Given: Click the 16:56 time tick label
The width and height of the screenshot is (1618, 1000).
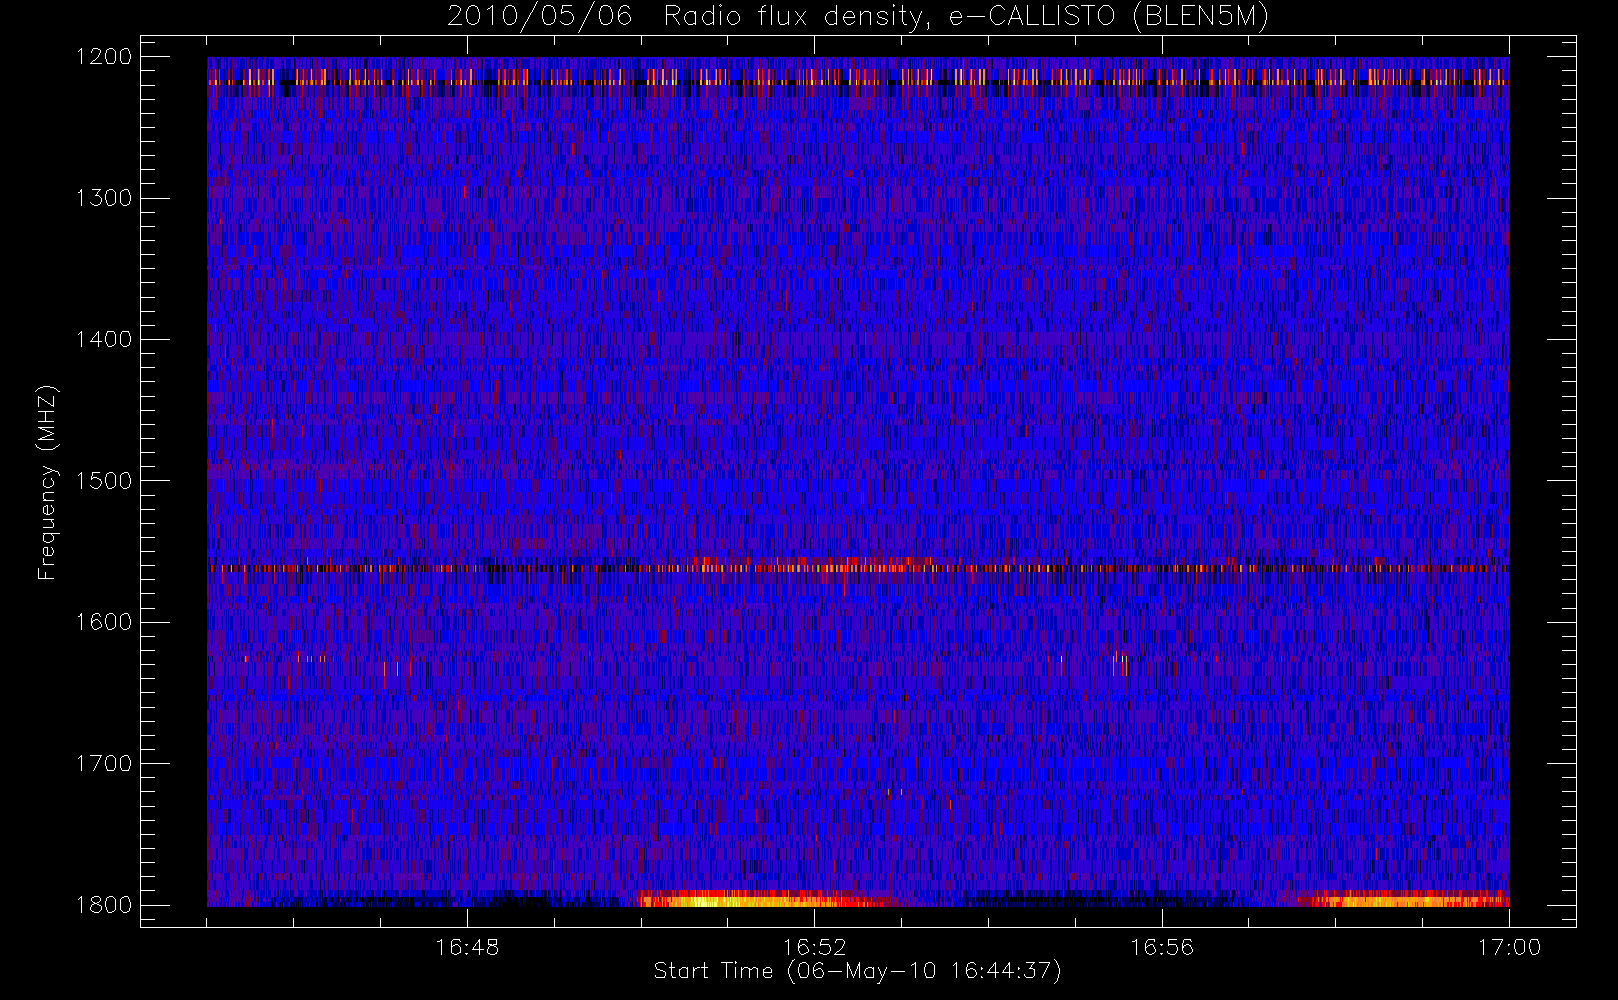Looking at the screenshot, I should pos(1162,947).
